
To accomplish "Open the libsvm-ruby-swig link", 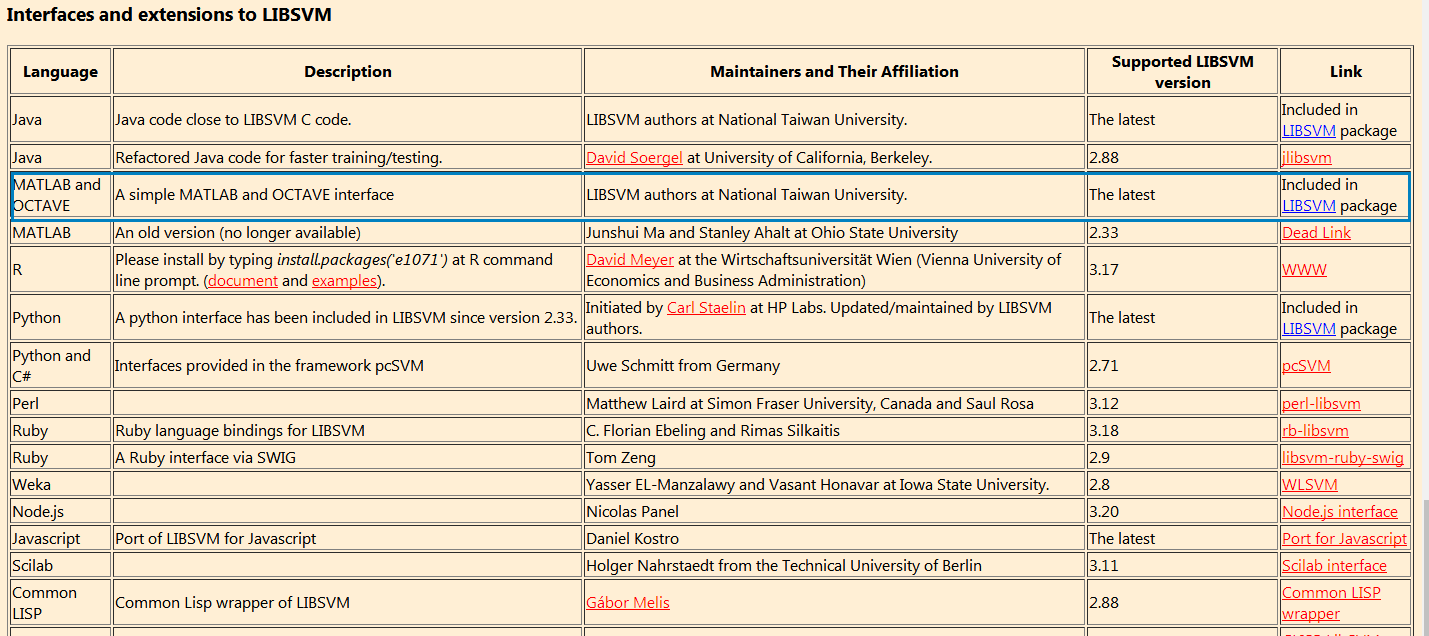I will click(x=1343, y=457).
